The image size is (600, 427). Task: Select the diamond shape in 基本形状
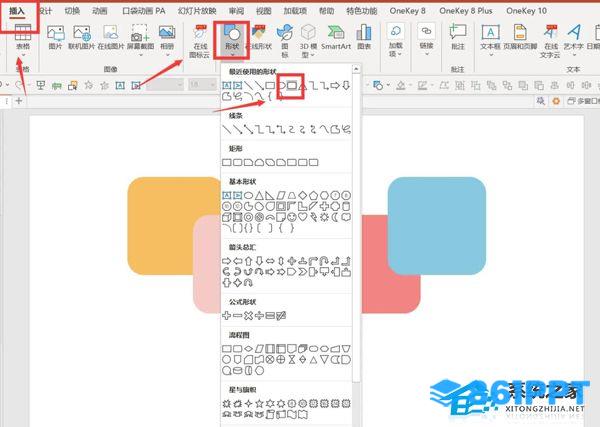tap(303, 196)
